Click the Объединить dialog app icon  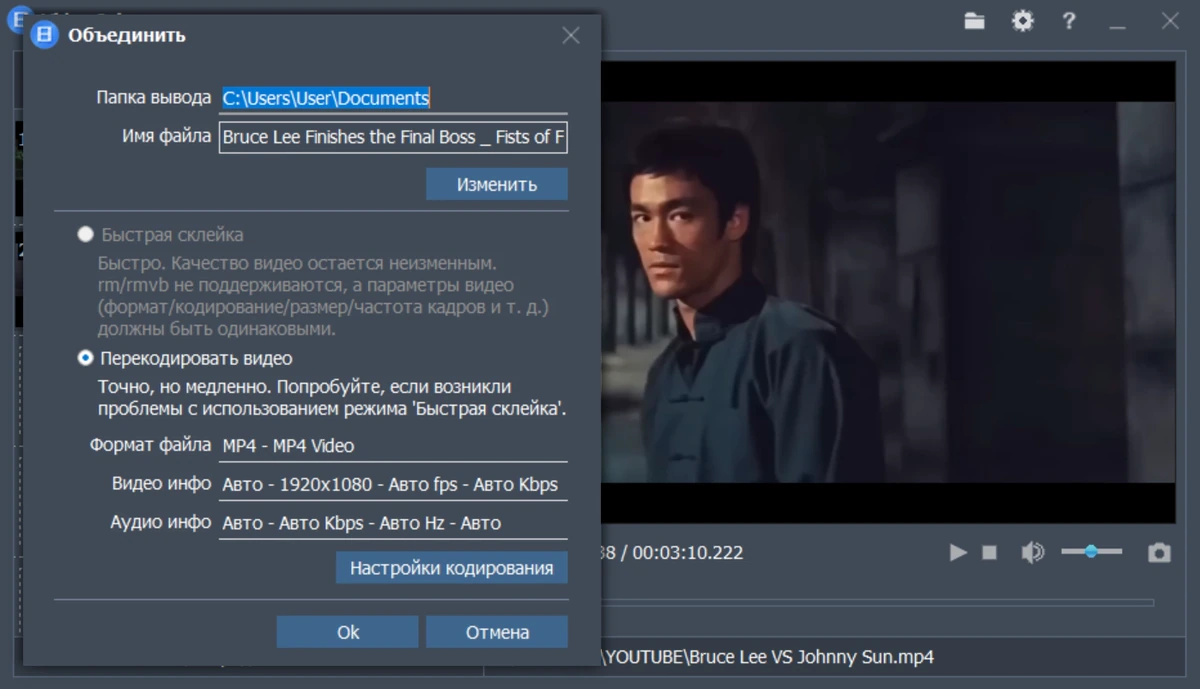click(x=44, y=36)
